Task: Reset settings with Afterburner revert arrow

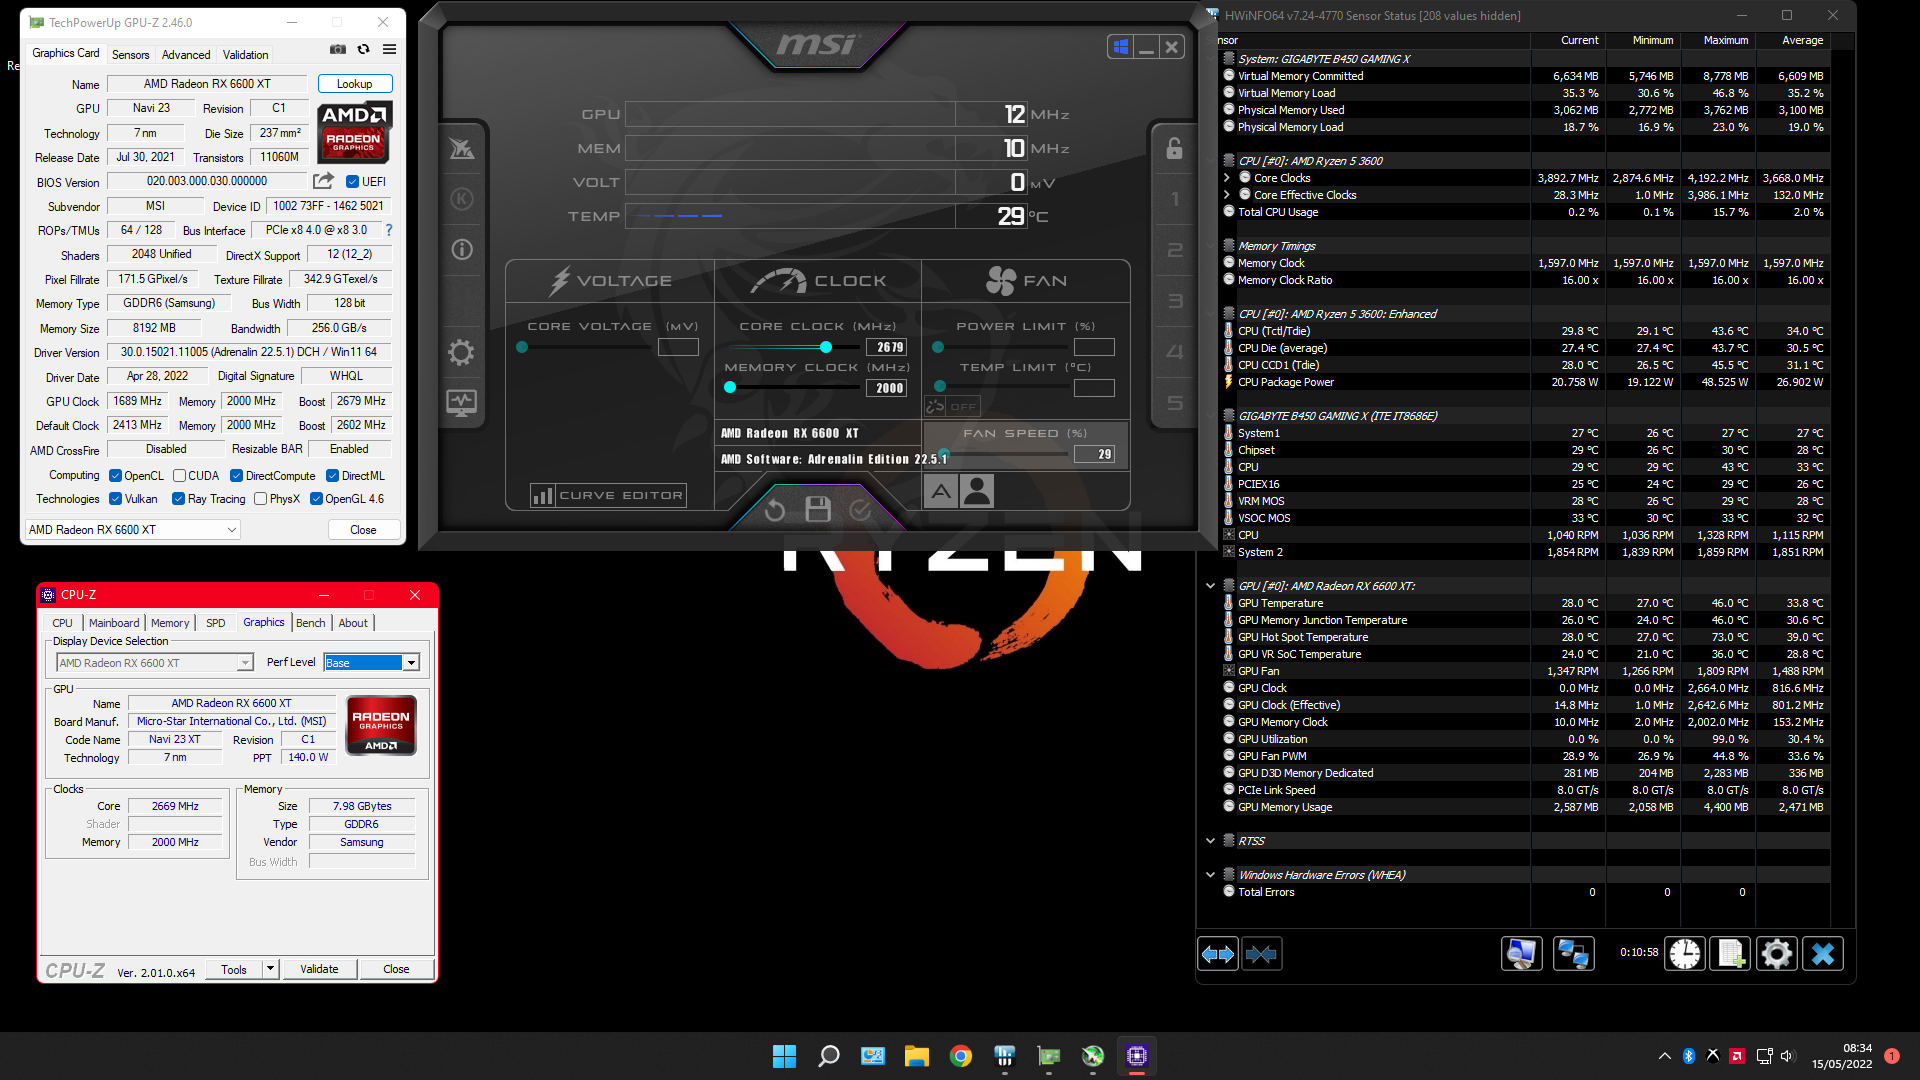Action: (775, 511)
